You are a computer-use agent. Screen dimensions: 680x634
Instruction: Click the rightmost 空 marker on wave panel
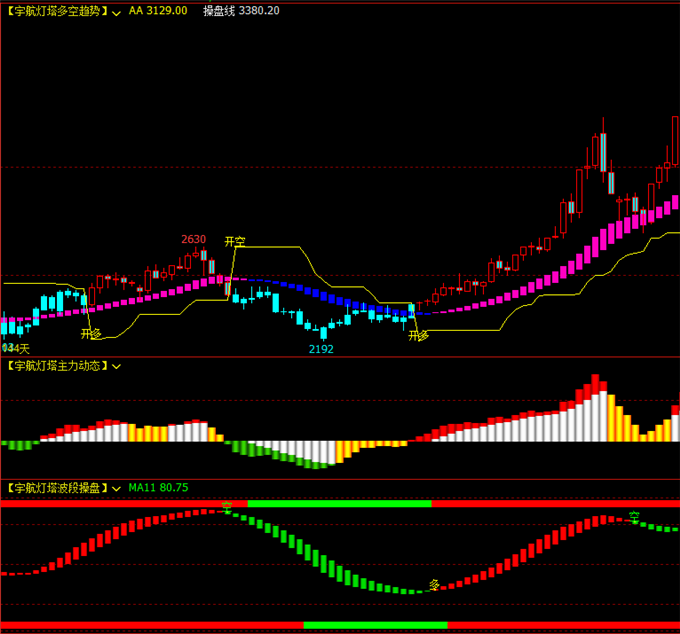click(x=634, y=516)
